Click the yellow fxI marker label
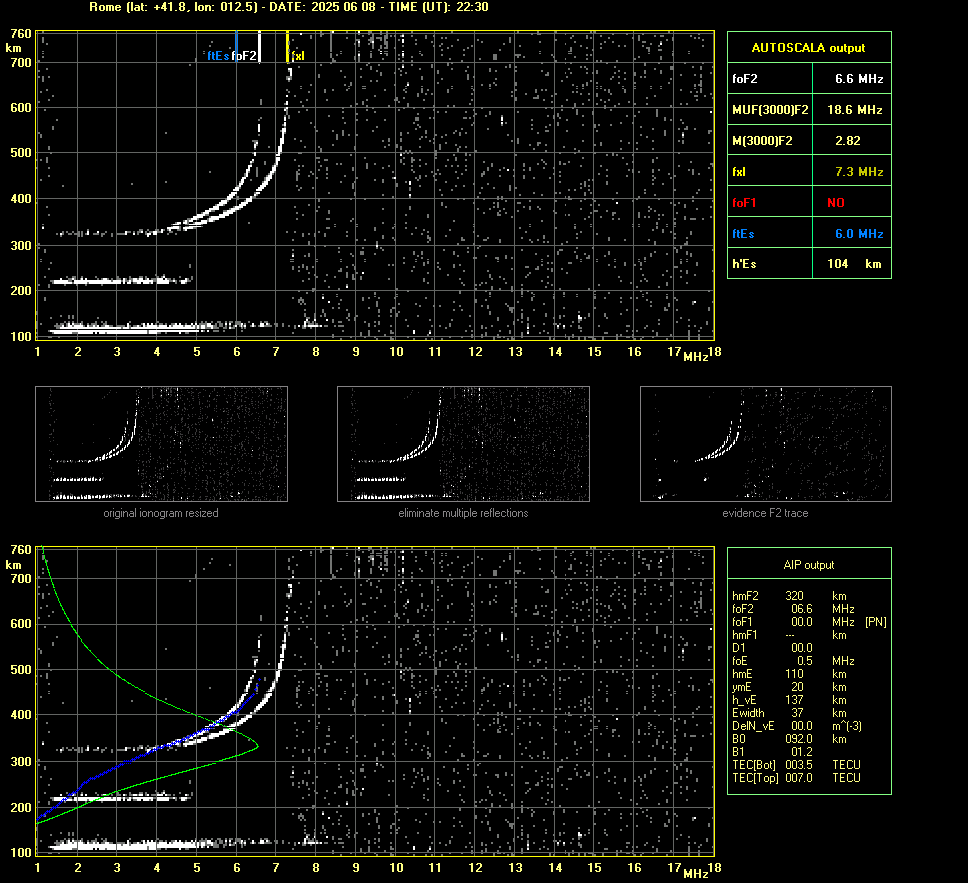The height and width of the screenshot is (883, 968). [x=298, y=56]
